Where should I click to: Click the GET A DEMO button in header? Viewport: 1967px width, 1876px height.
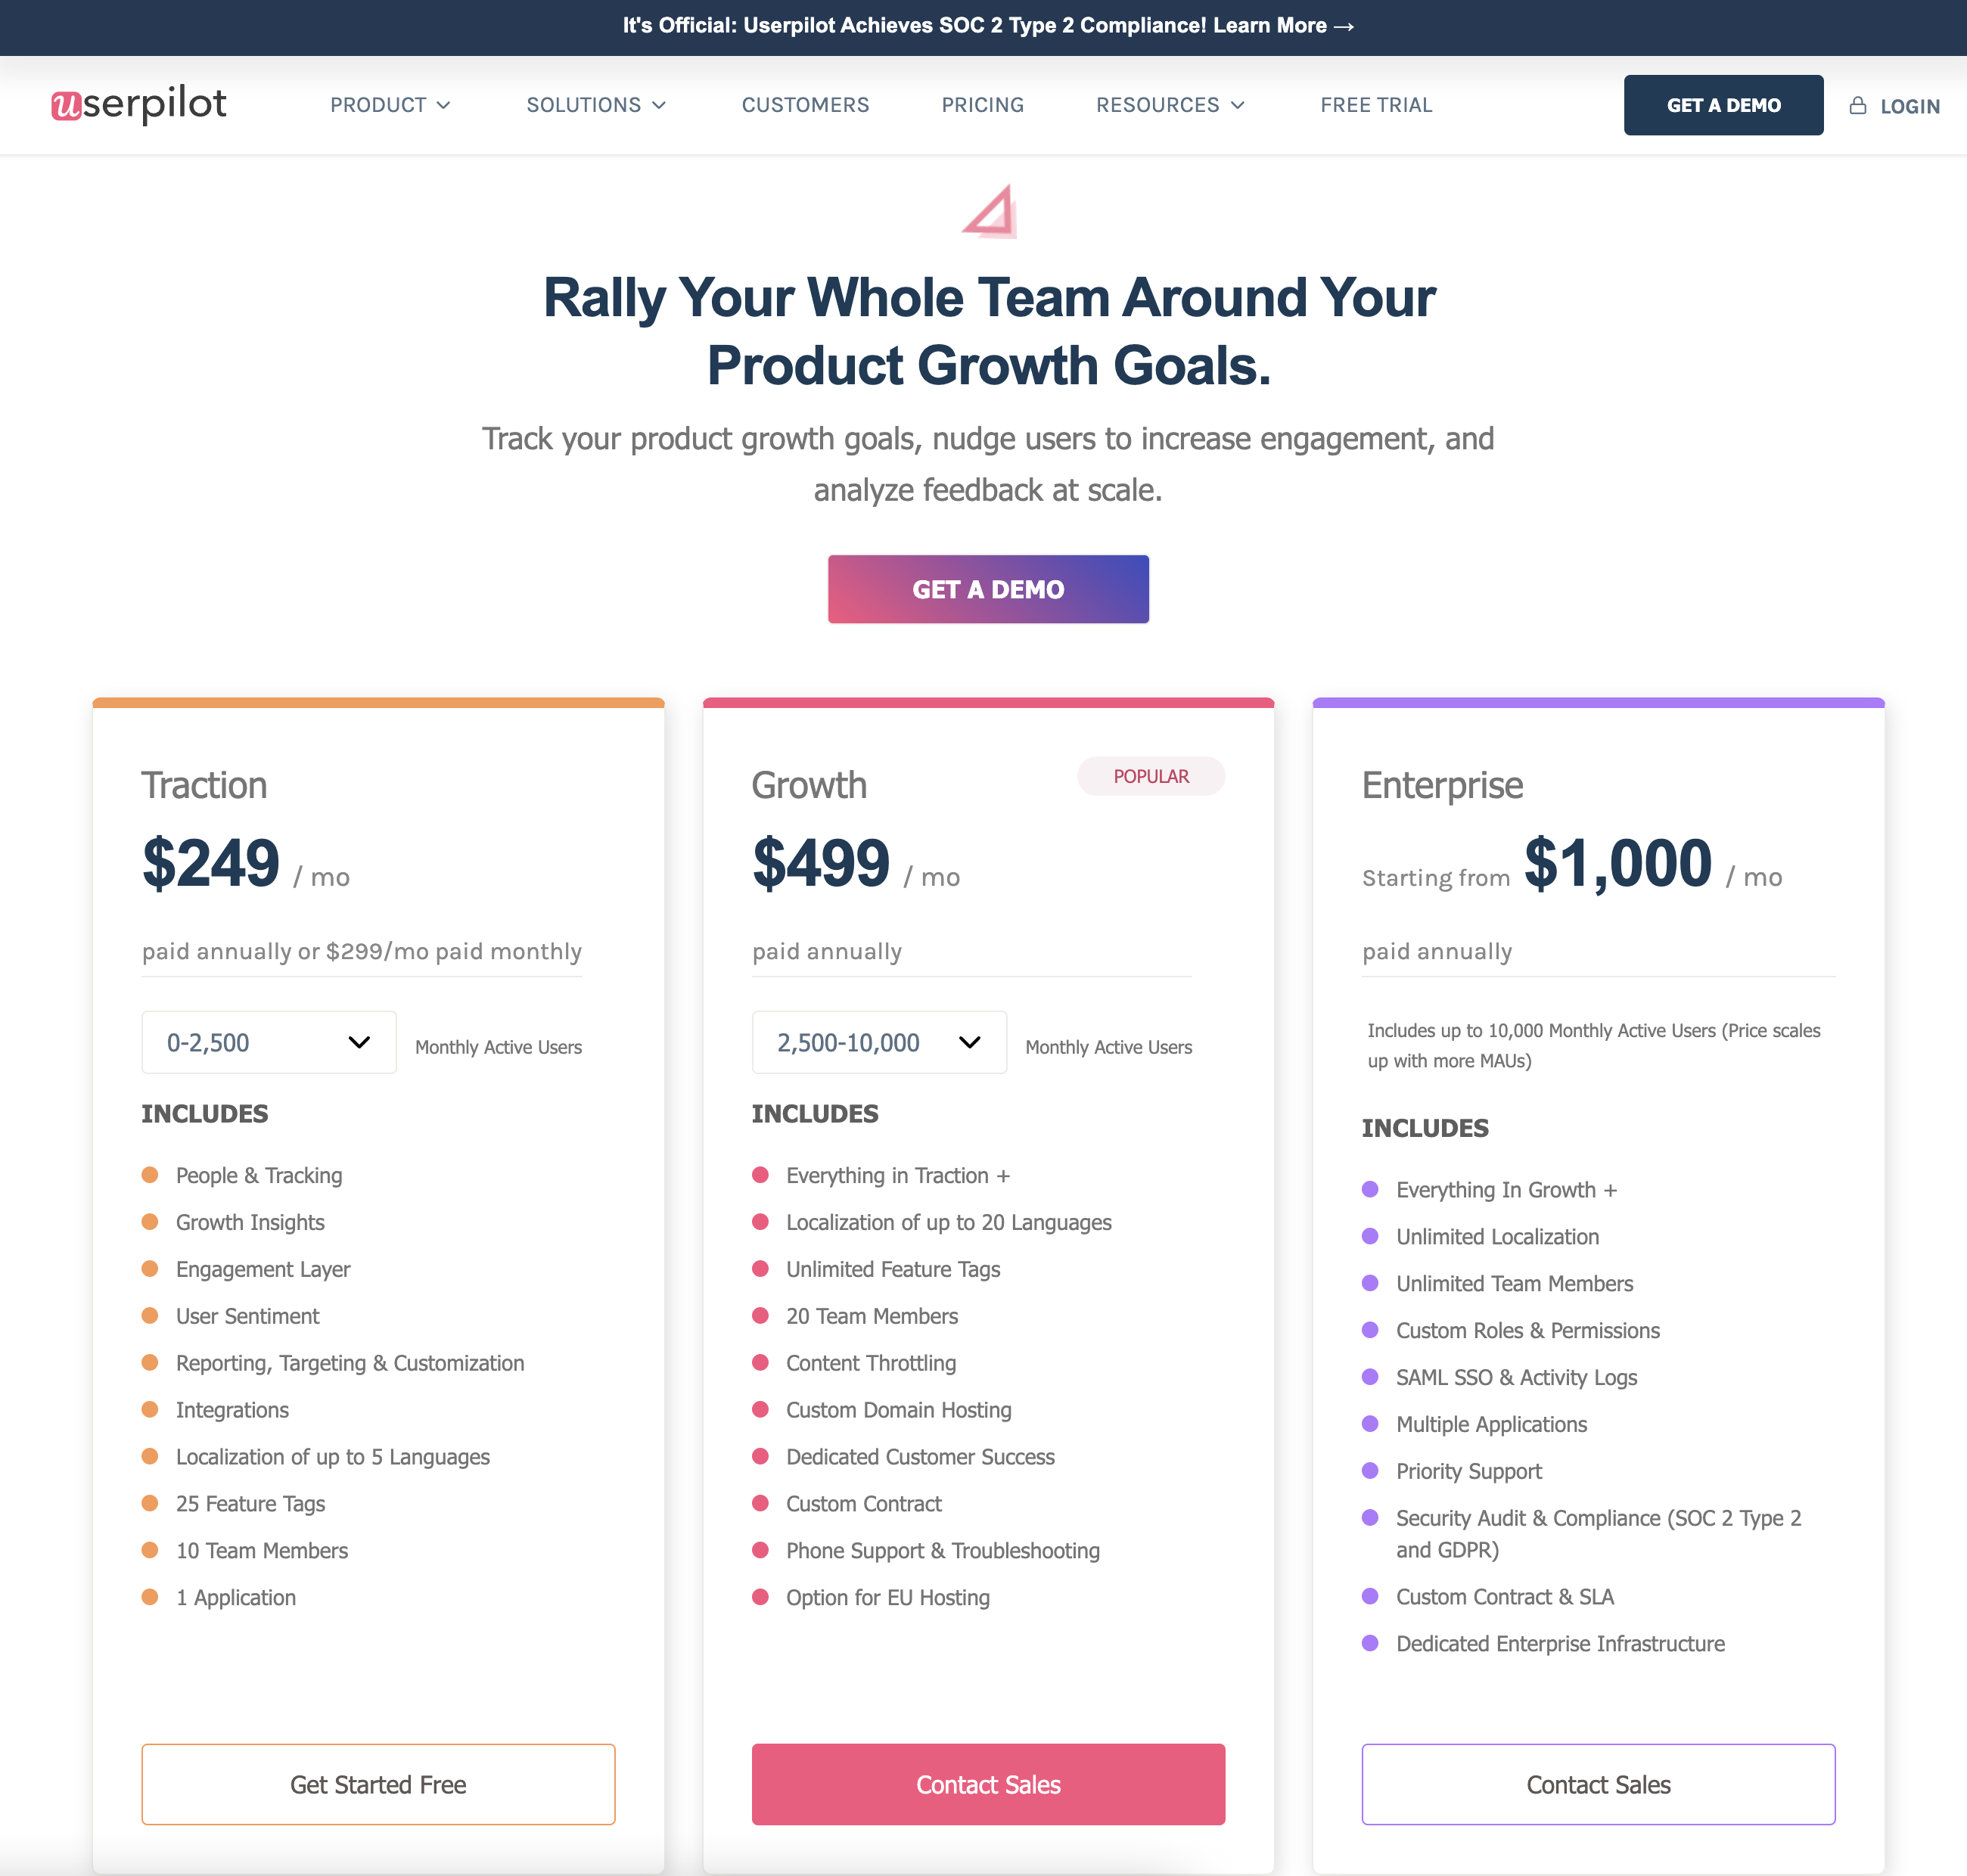tap(1721, 104)
